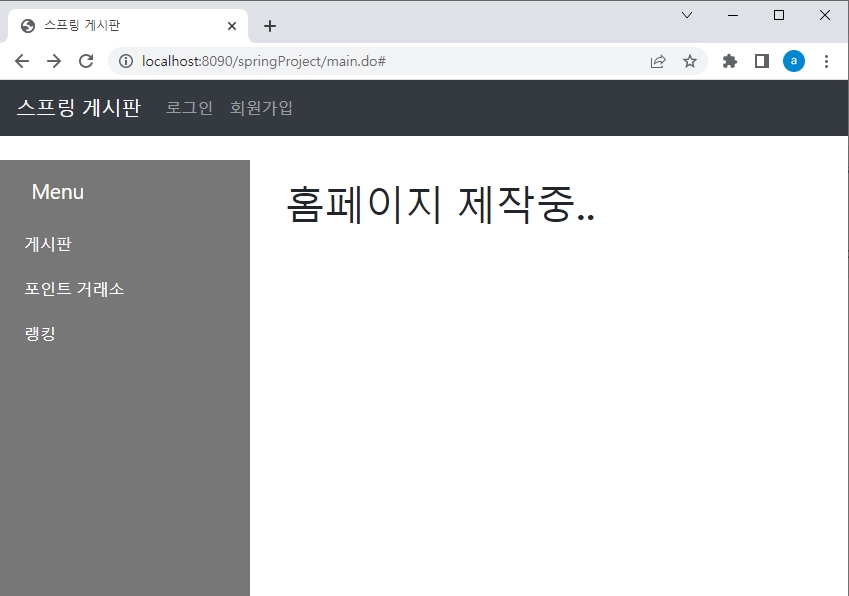
Task: Open the Extensions puzzle icon
Action: point(730,61)
